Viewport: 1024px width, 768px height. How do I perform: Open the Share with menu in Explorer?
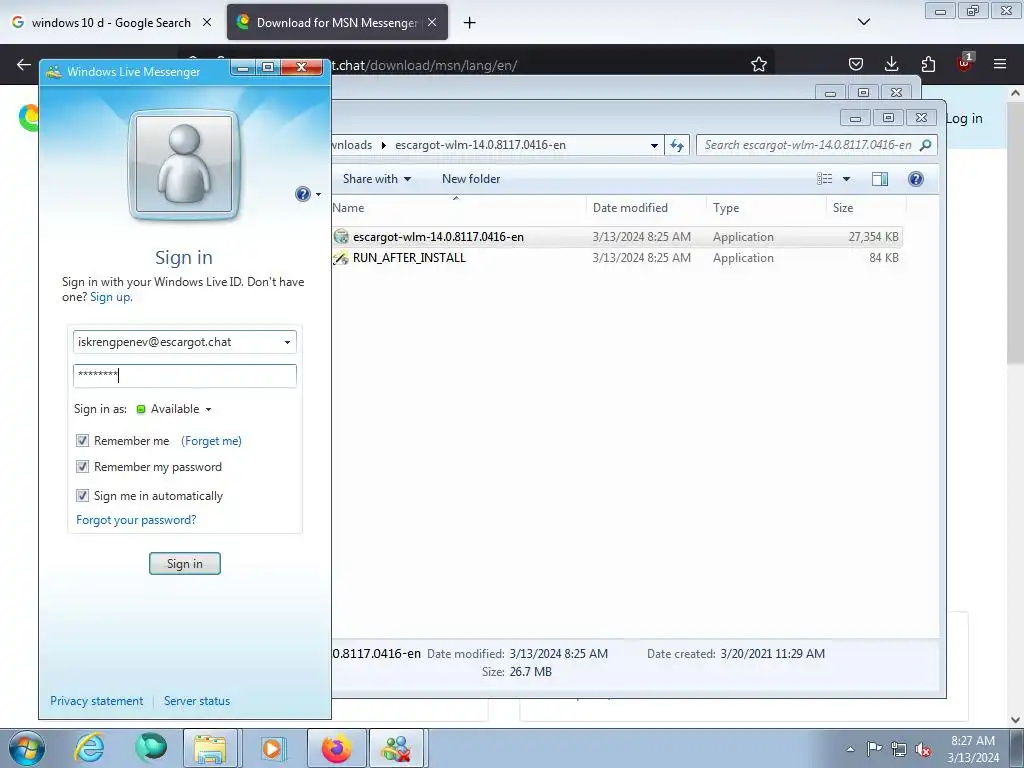tap(377, 179)
